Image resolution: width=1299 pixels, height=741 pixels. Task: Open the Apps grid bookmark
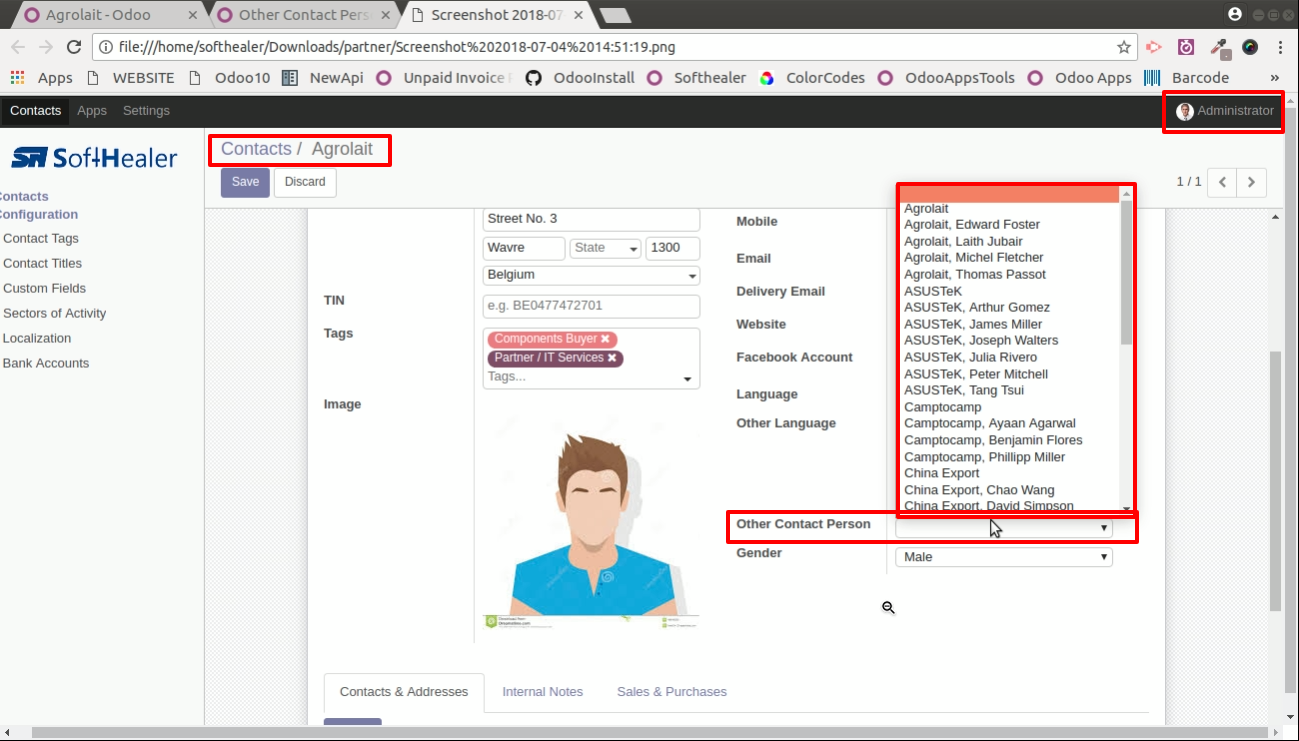tap(41, 77)
